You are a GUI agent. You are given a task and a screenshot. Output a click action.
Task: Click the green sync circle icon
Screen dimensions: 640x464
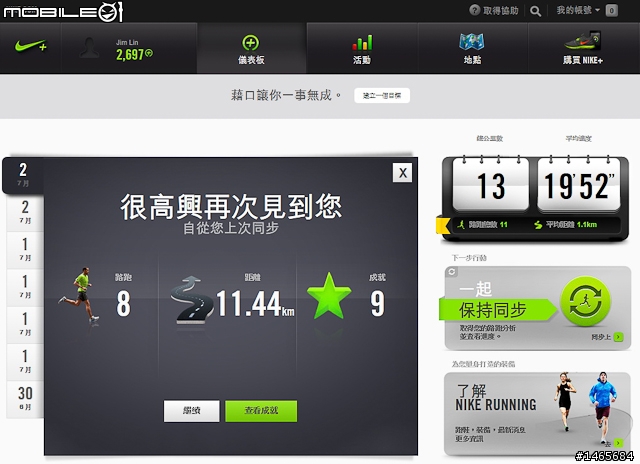(x=585, y=302)
